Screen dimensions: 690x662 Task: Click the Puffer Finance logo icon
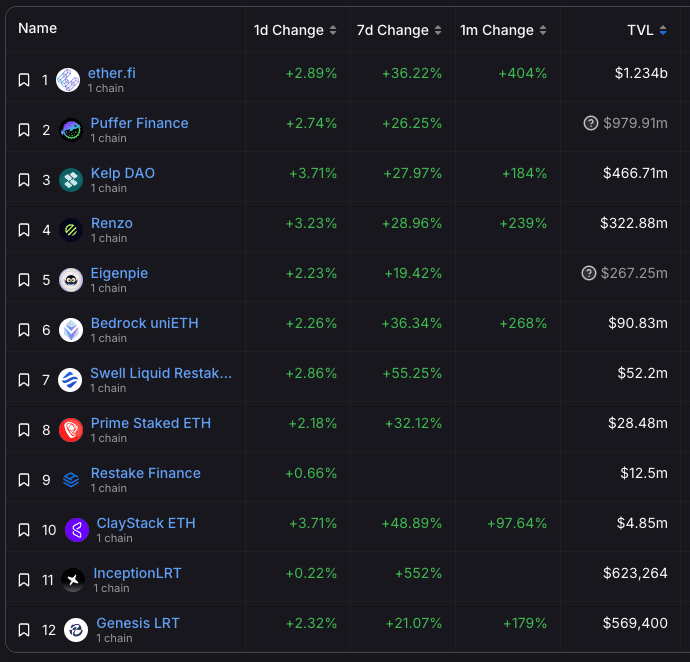tap(71, 130)
